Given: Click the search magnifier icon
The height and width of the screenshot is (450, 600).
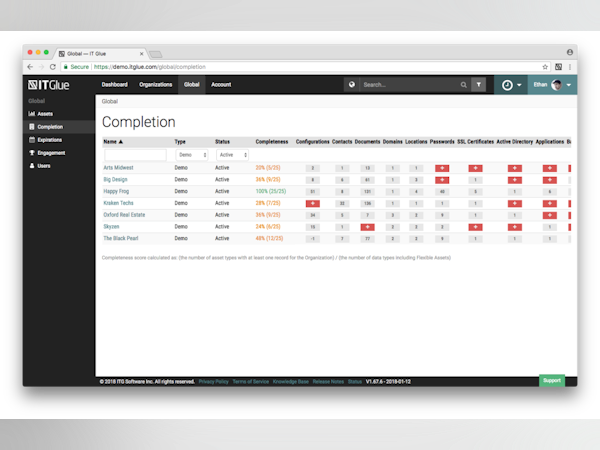Looking at the screenshot, I should coord(463,85).
